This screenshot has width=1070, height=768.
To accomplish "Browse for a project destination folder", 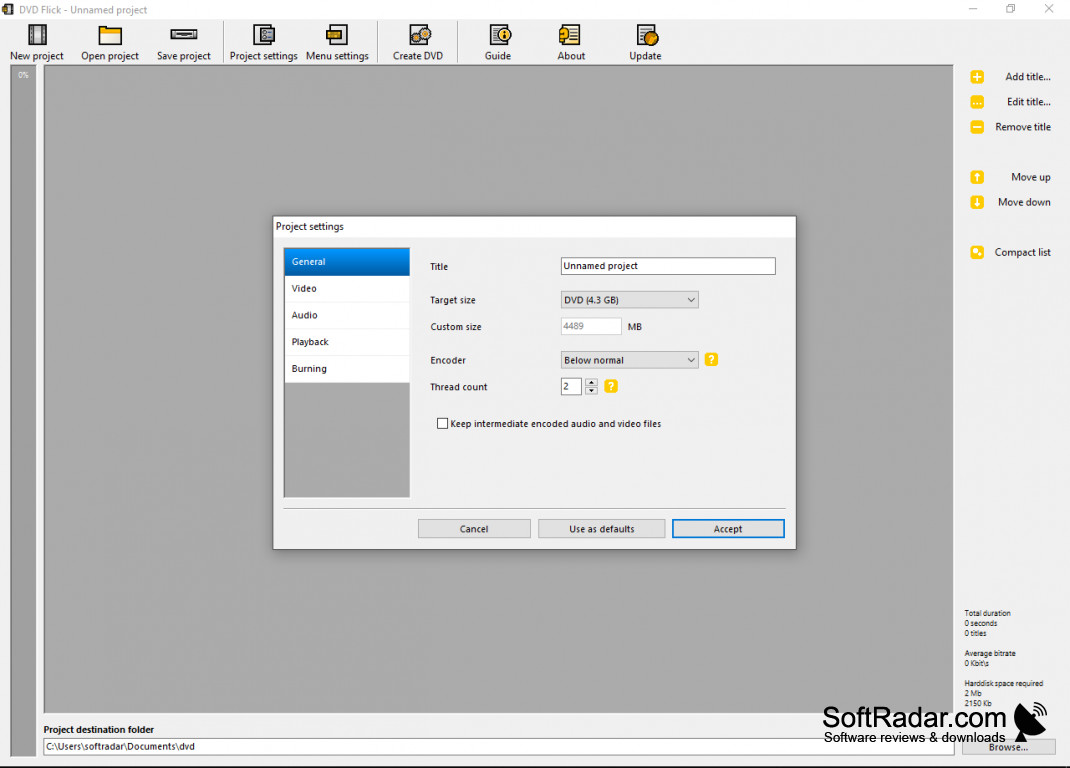I will click(1007, 747).
